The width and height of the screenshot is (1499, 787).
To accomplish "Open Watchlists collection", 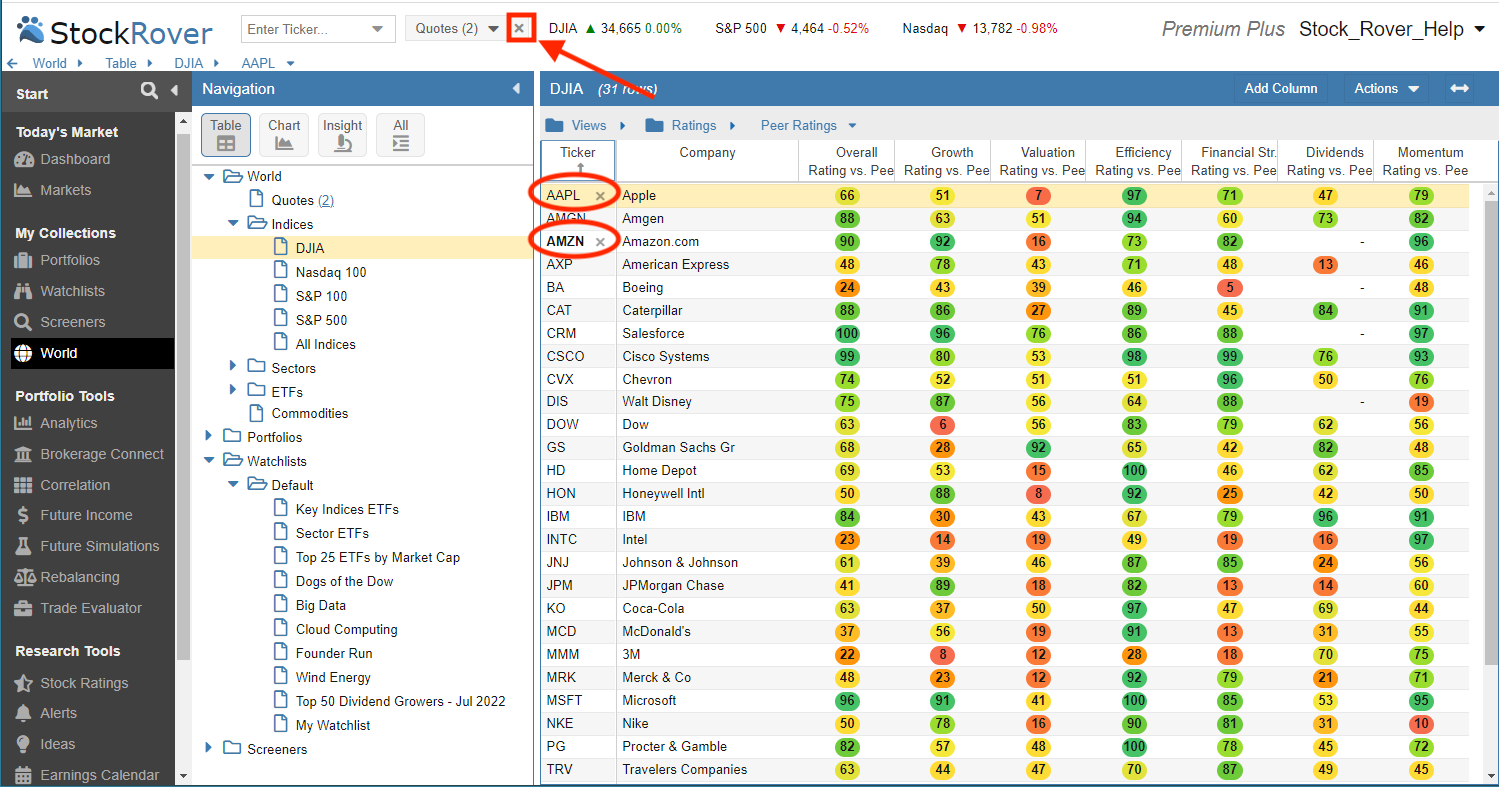I will tap(59, 291).
